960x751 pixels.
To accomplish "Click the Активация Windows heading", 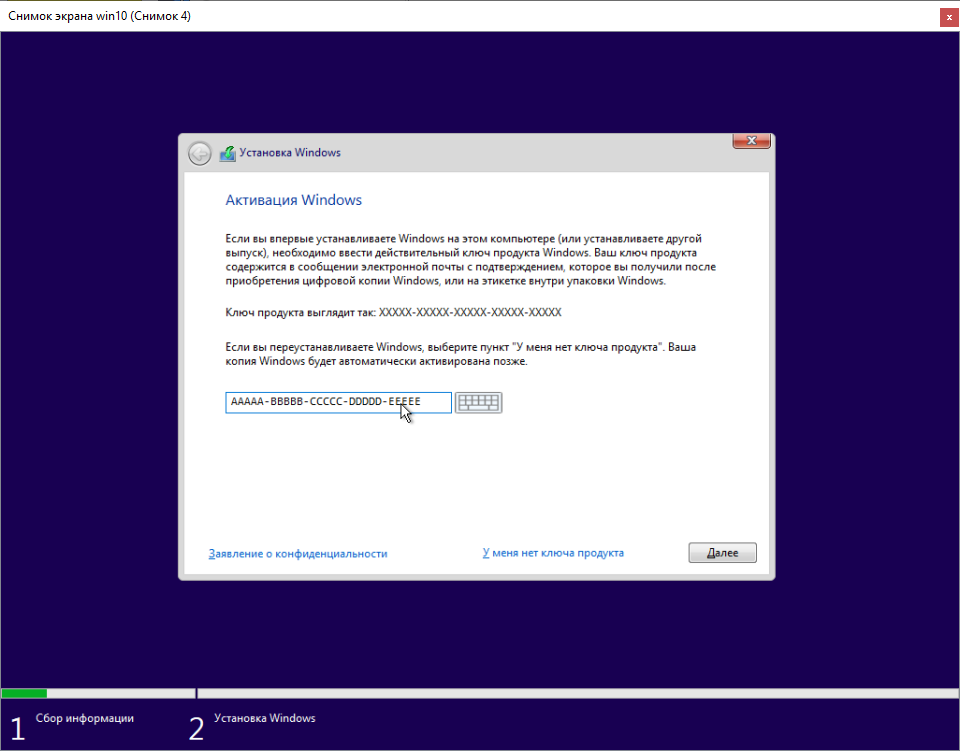I will click(293, 200).
